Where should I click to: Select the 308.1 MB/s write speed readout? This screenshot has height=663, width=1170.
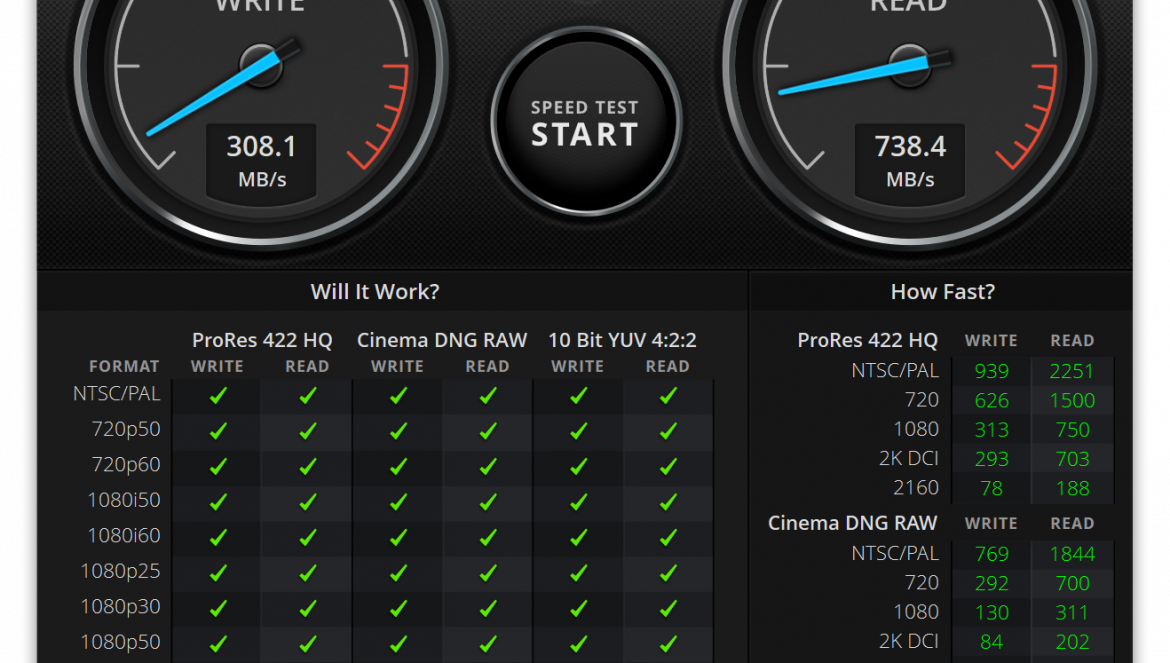coord(261,162)
